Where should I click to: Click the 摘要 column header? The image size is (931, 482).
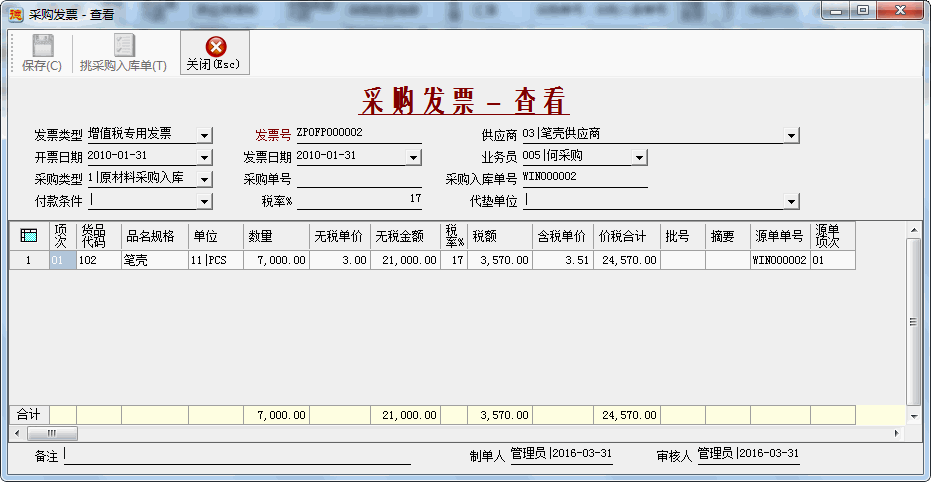[x=728, y=236]
